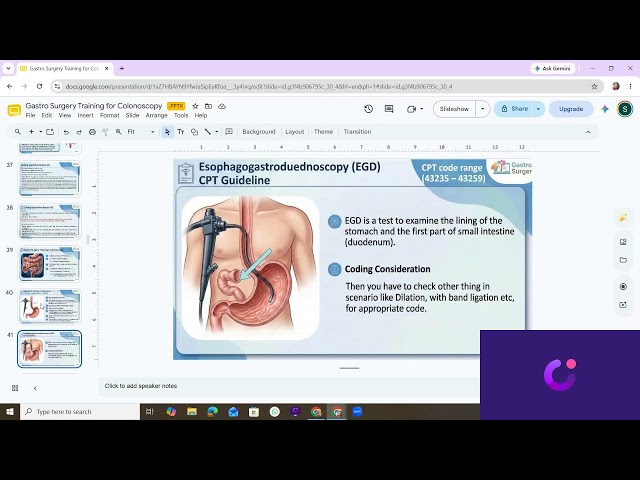This screenshot has width=640, height=480.
Task: Undo the last action
Action: tap(66, 132)
